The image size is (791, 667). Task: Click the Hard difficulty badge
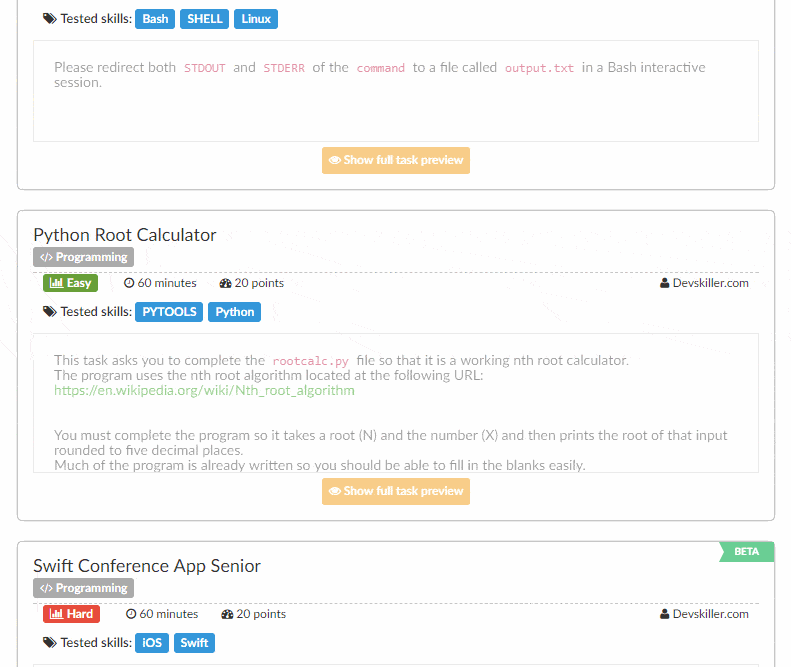72,614
